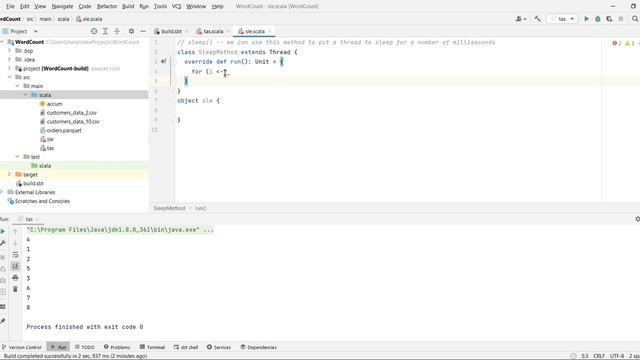This screenshot has height=360, width=640.
Task: Expand the project WordCount-build folder
Action: pyautogui.click(x=9, y=68)
